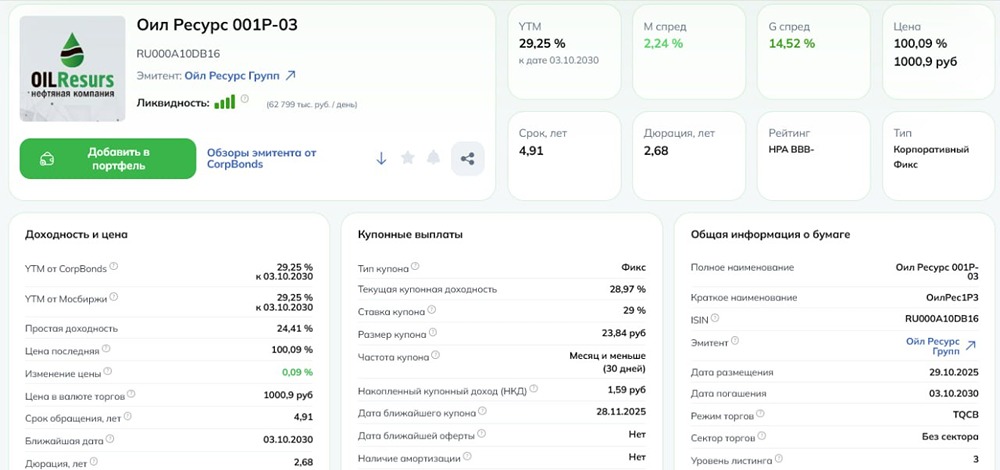Open help icon next to Уровень листинга

pyautogui.click(x=779, y=459)
